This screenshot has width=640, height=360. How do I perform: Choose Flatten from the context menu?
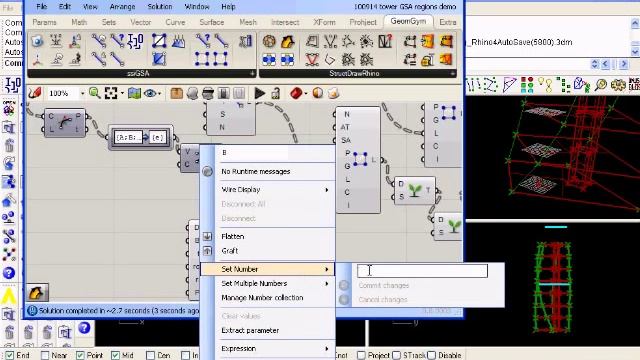pos(233,236)
